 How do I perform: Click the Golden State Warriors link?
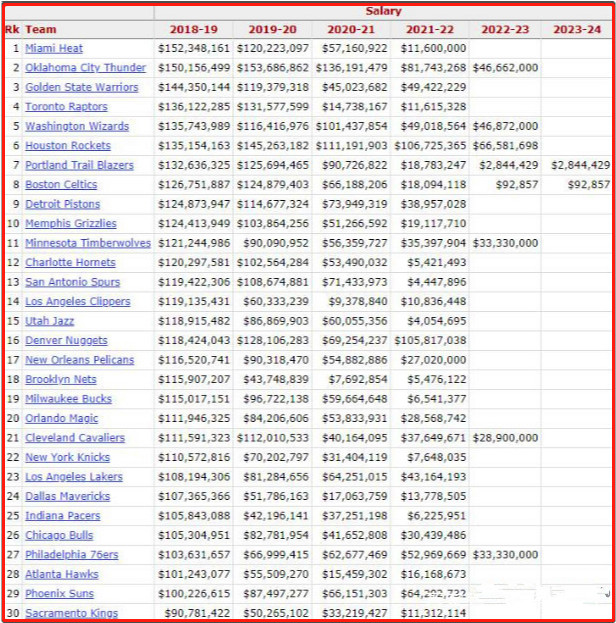coord(82,87)
